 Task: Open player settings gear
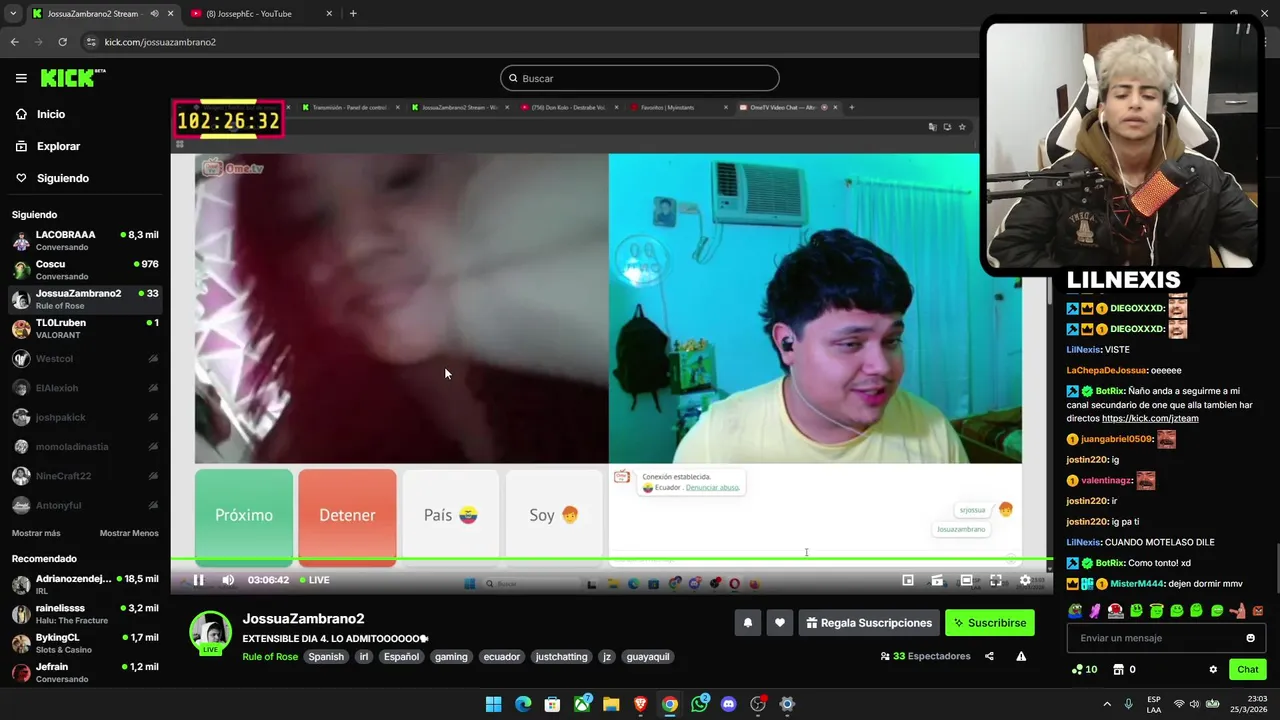tap(1025, 580)
